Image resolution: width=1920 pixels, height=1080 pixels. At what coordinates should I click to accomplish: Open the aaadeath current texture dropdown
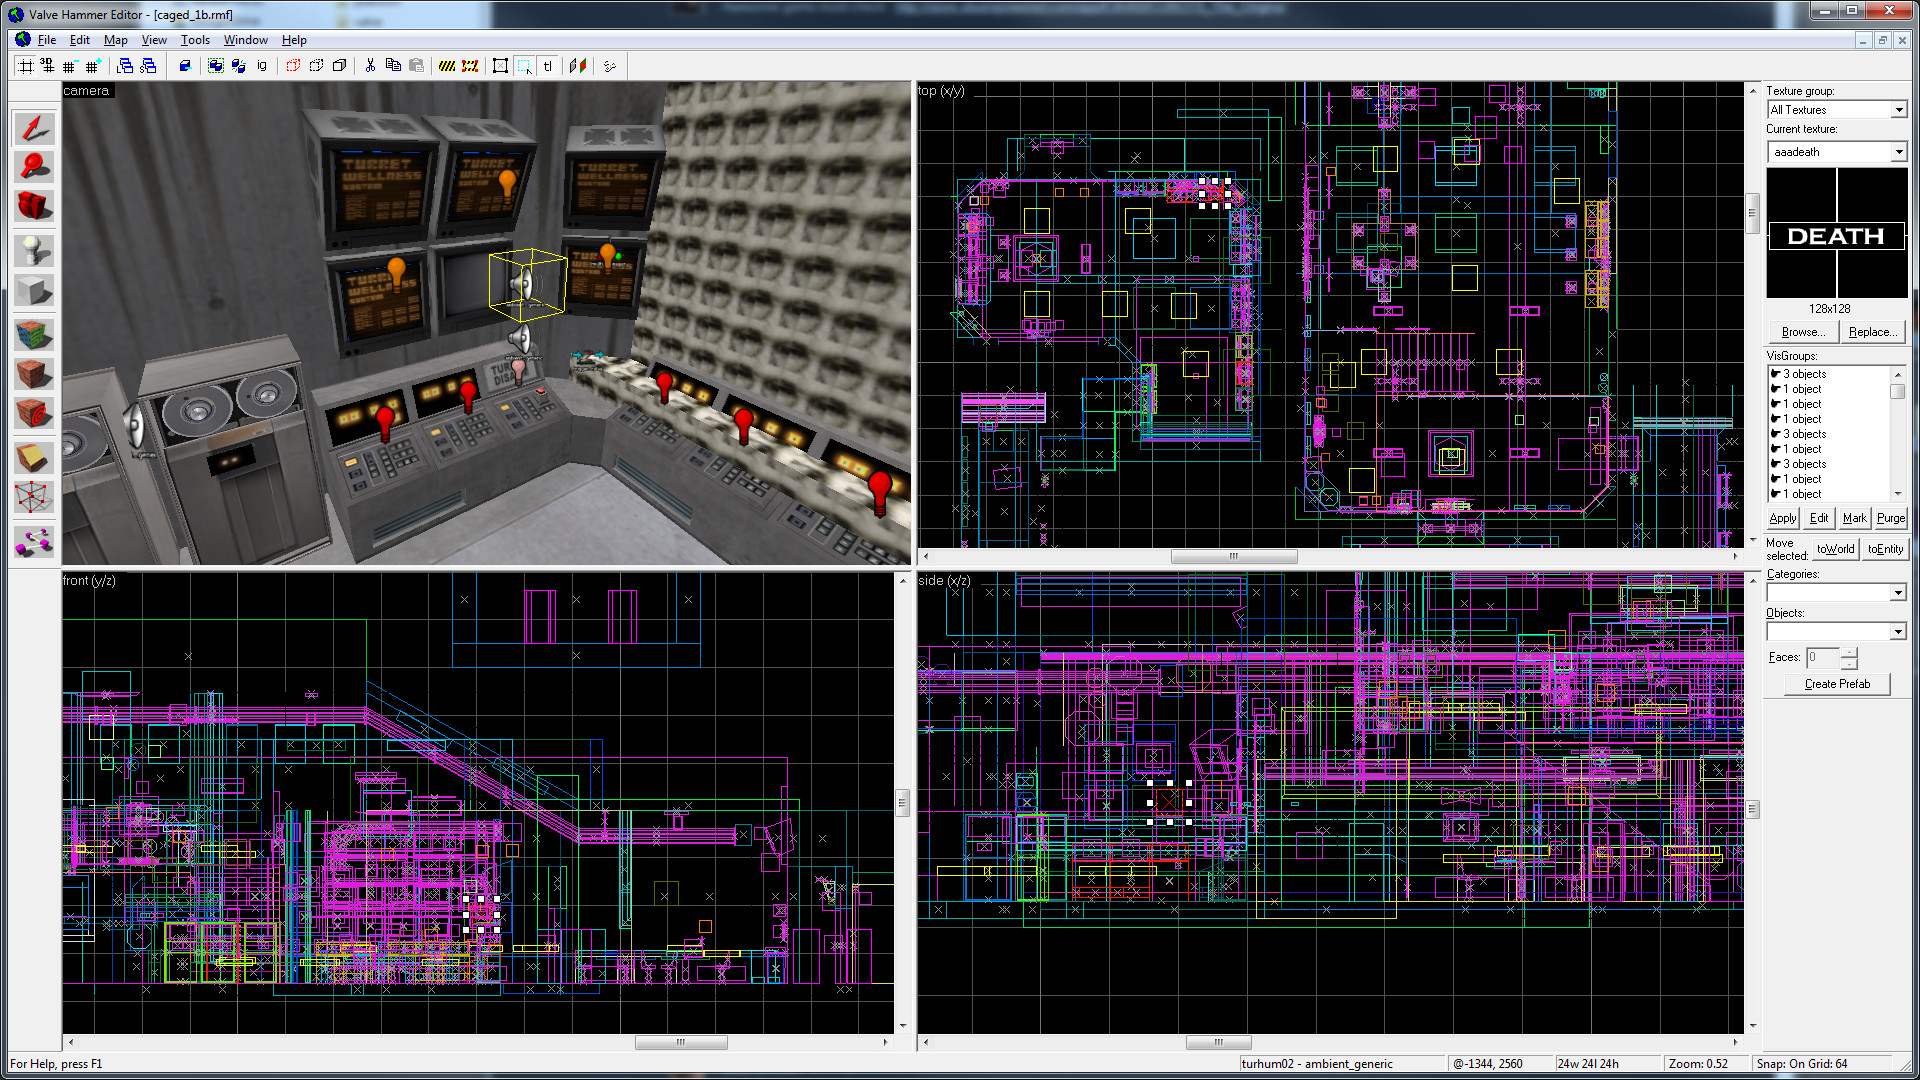[1899, 152]
